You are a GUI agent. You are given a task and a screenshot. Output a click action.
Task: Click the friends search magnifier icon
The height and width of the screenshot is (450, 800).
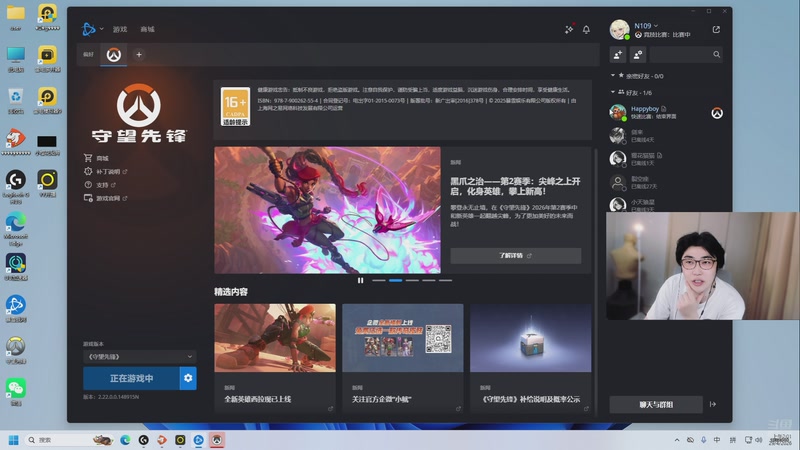pyautogui.click(x=716, y=55)
